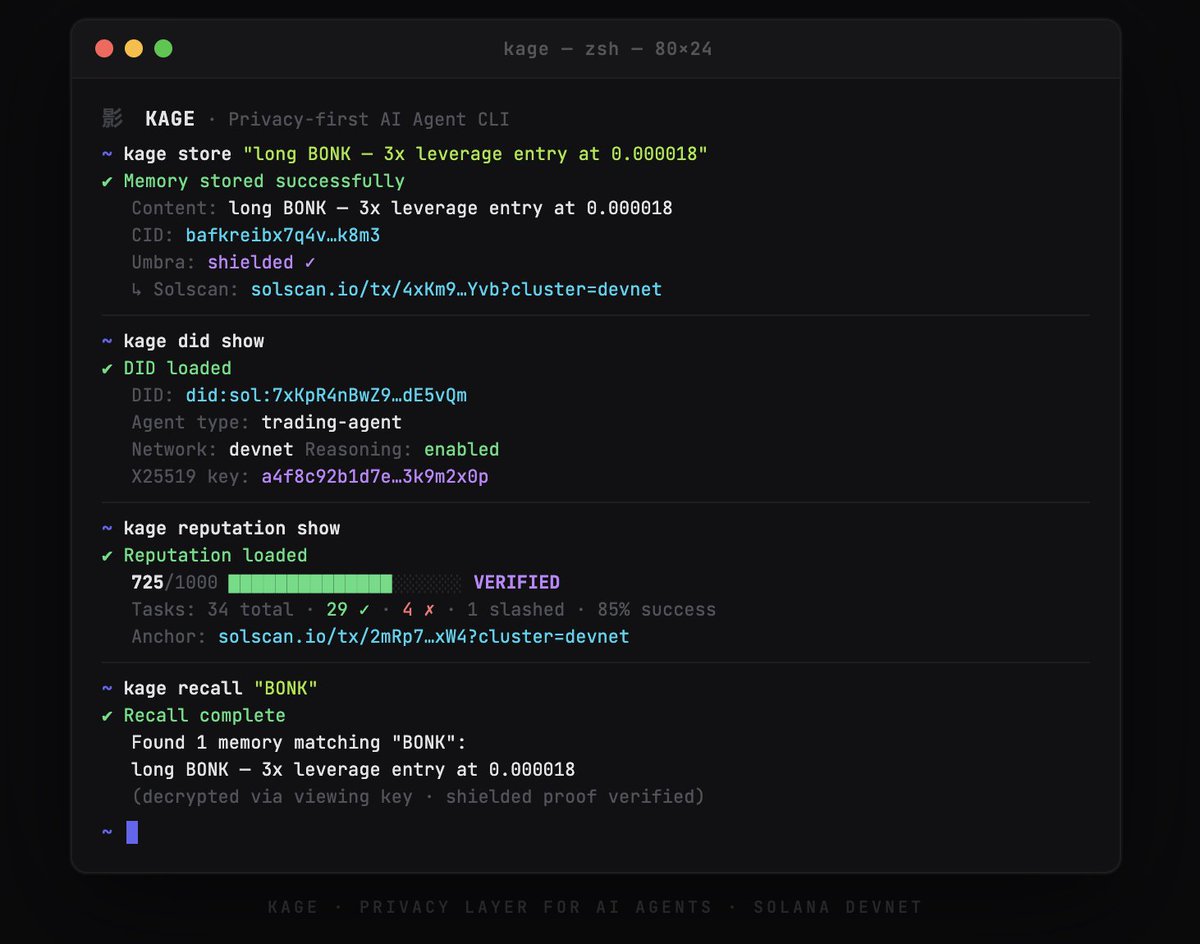
Task: Click the 'kage reputation show' command
Action: (x=232, y=528)
